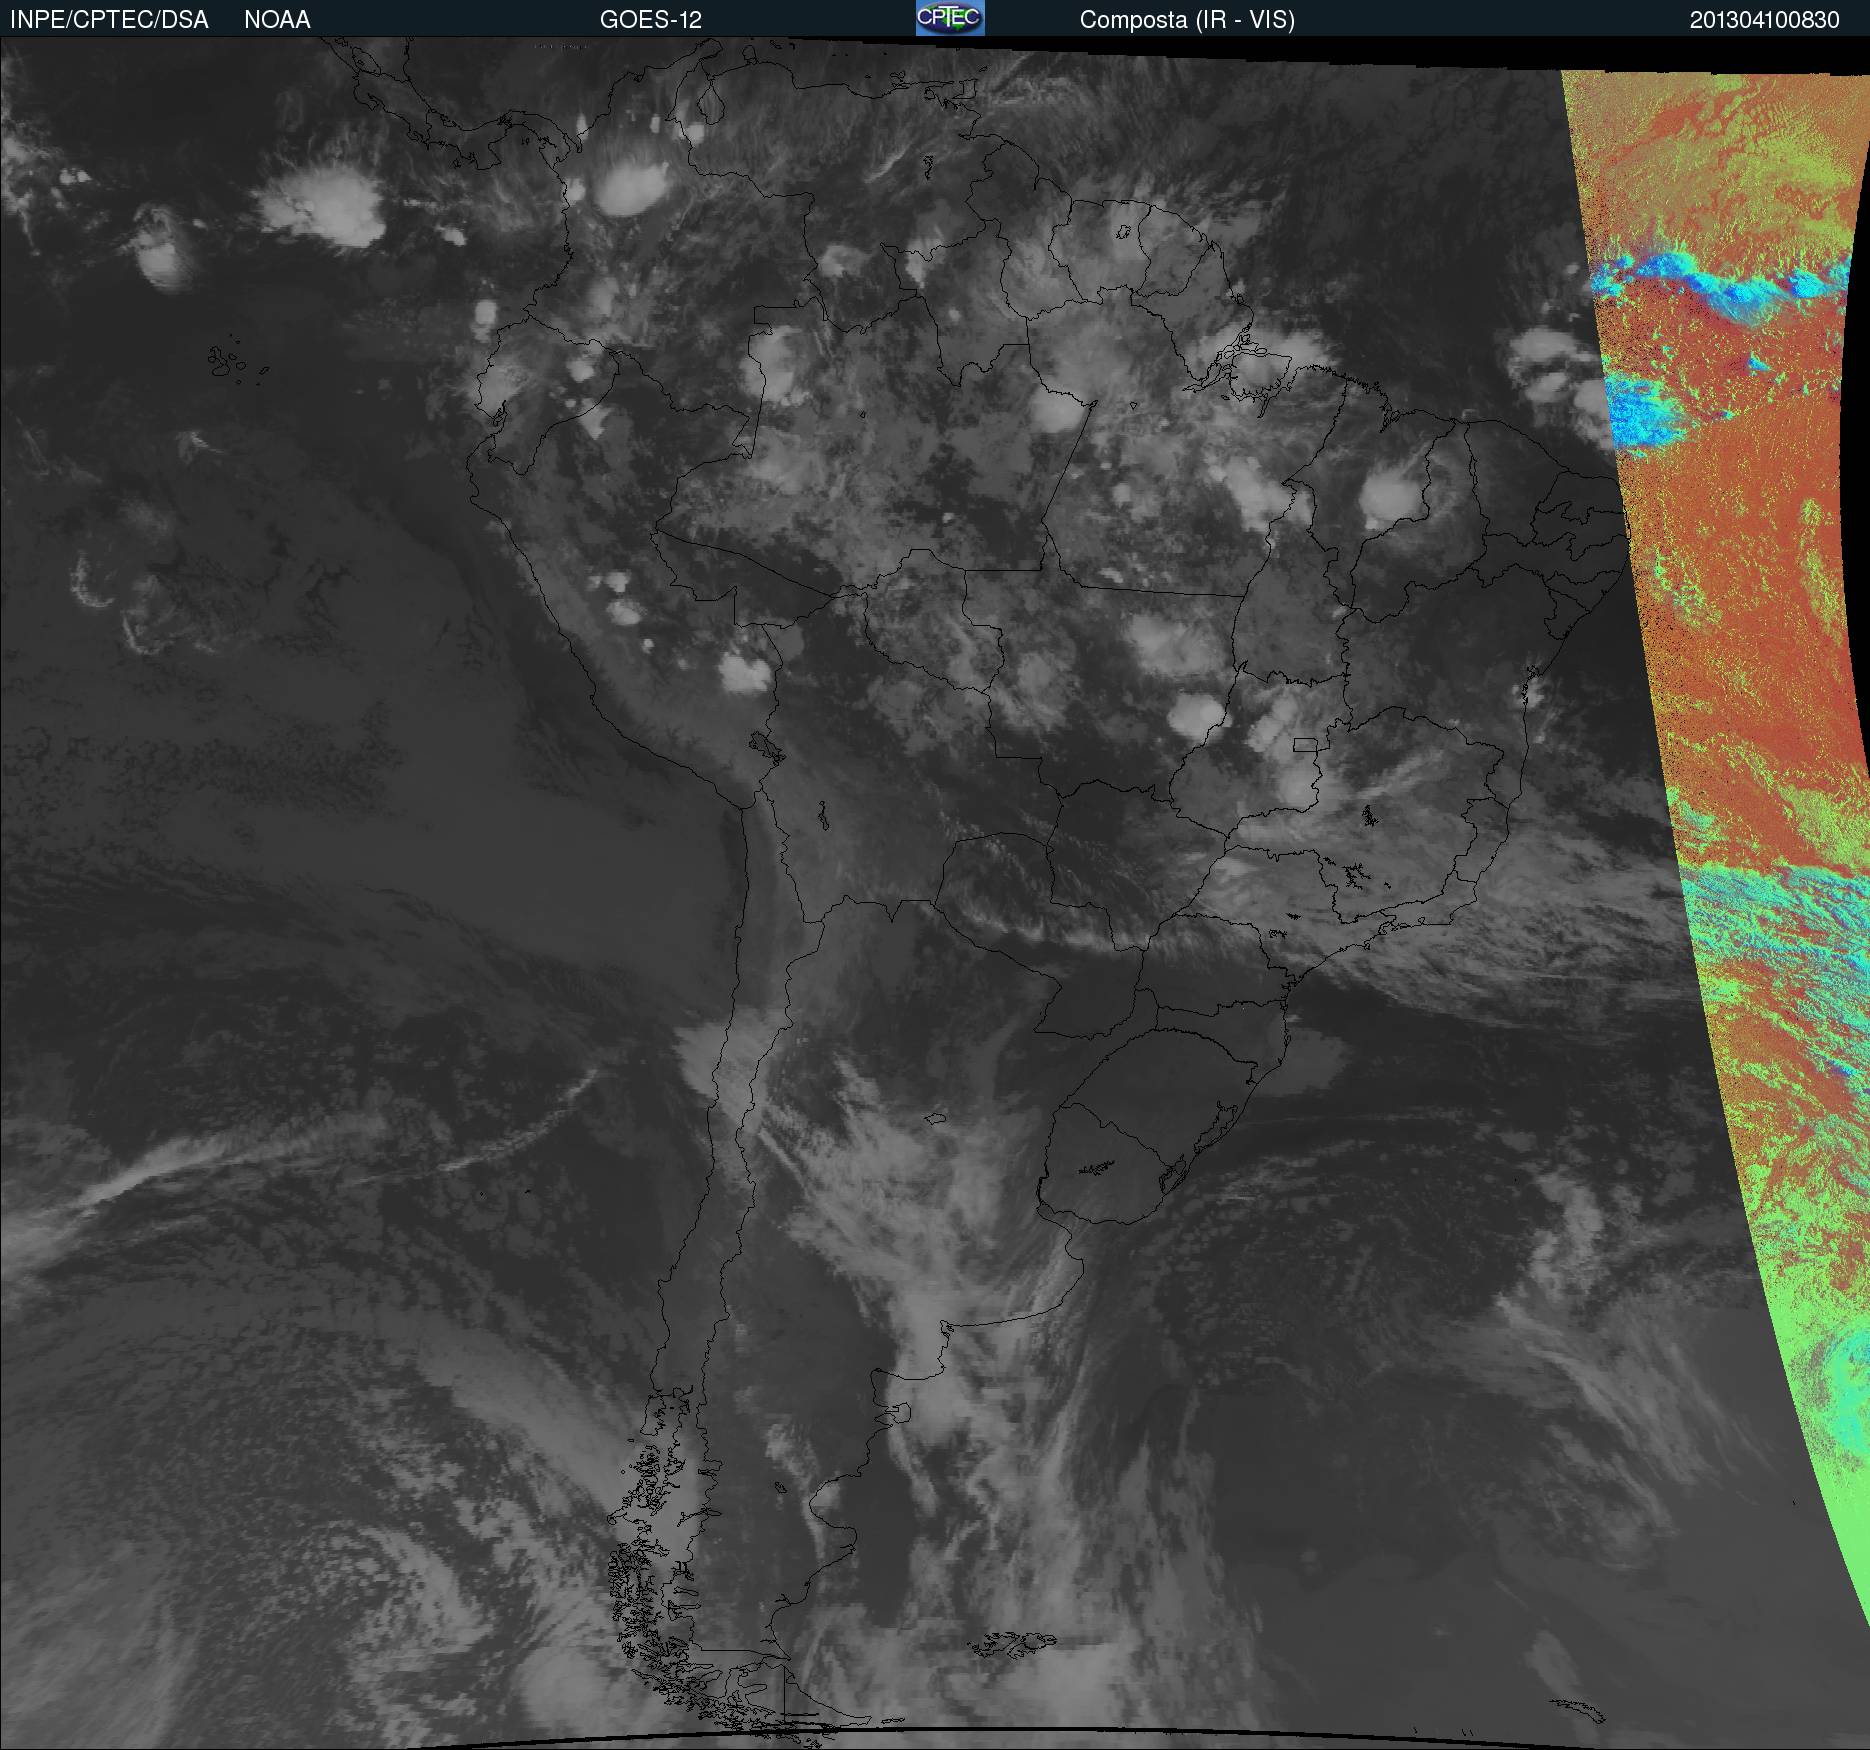Click the 201304100830 timestamp
The height and width of the screenshot is (1750, 1870).
tap(1765, 20)
